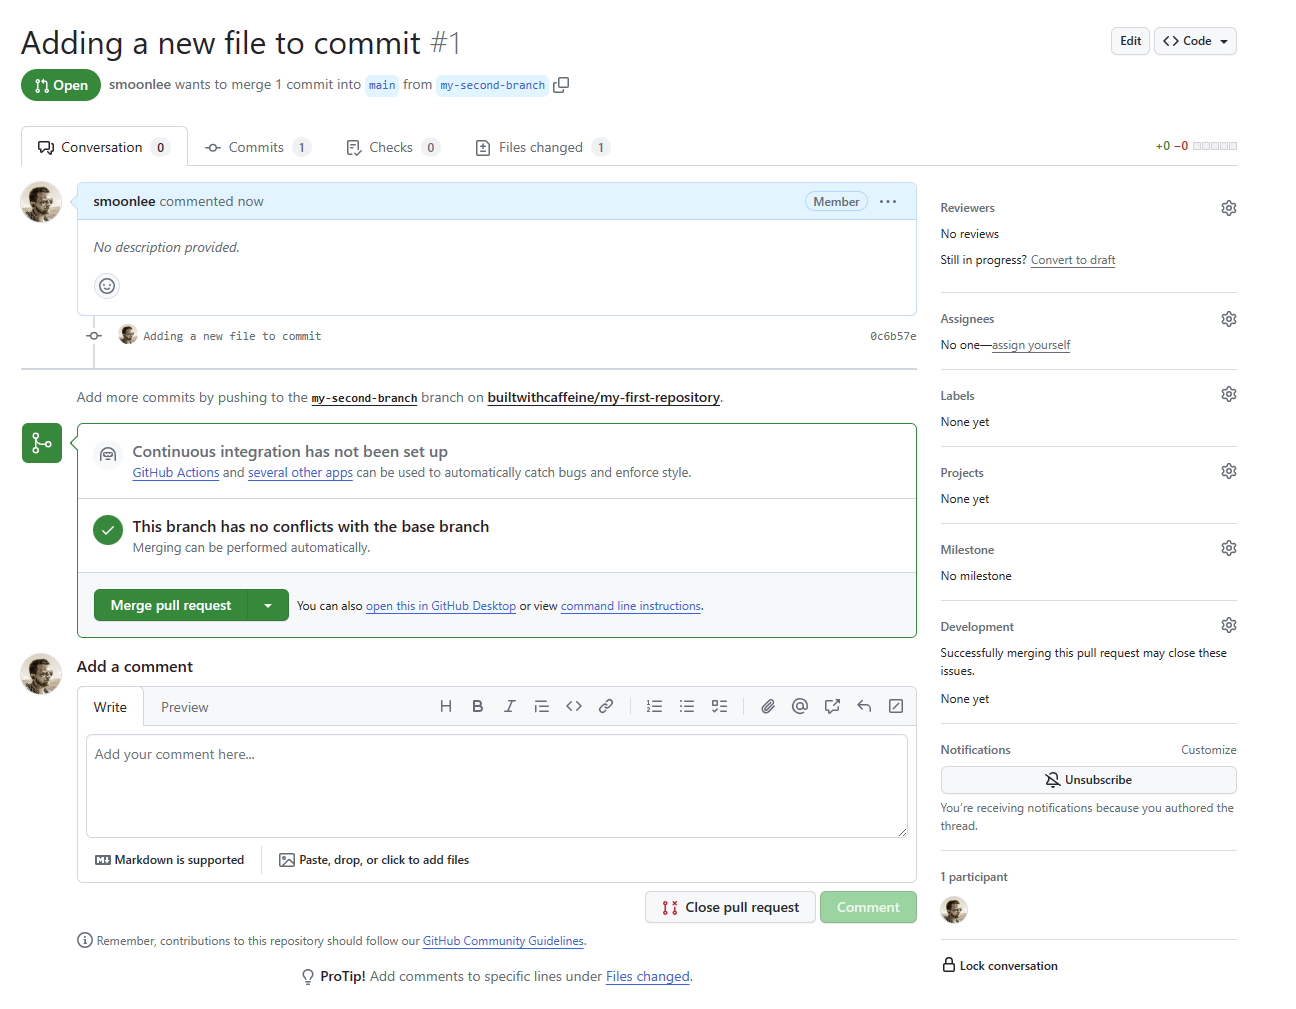Open Labels gear settings
The image size is (1296, 1009).
coord(1228,395)
